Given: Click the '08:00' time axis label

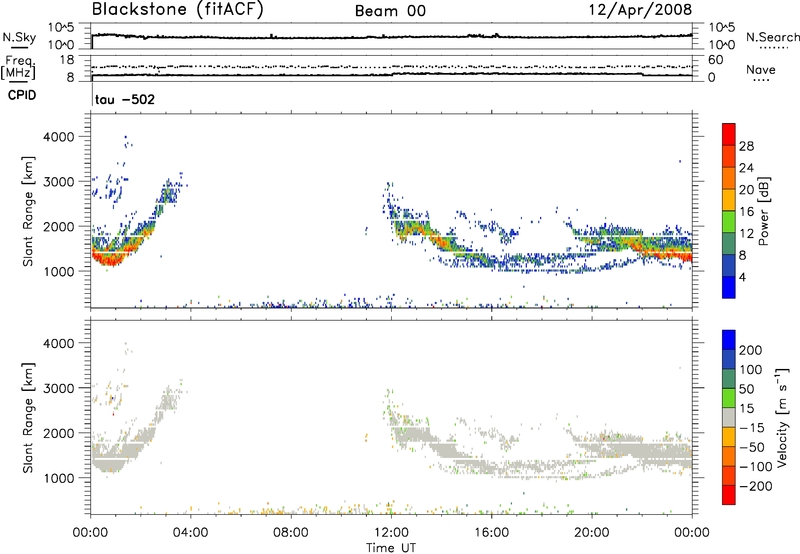Looking at the screenshot, I should (290, 533).
